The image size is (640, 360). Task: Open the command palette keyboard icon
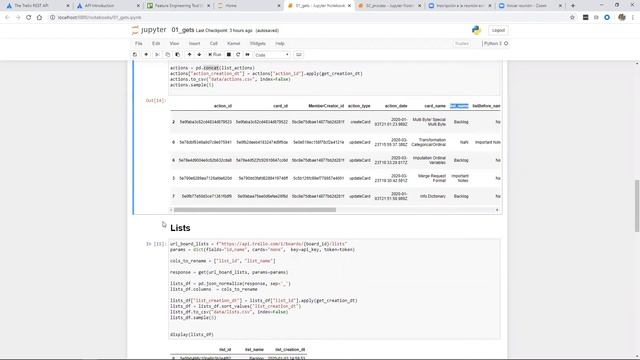tap(299, 55)
